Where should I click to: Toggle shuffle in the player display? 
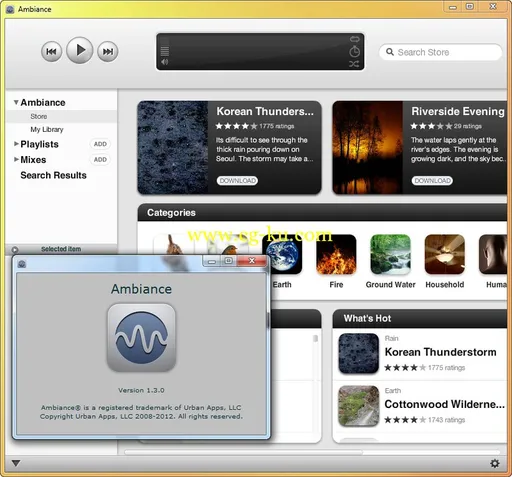point(354,64)
